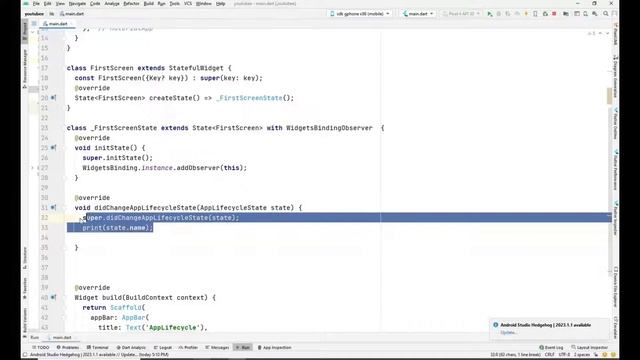Click the override gutter icon at line 25
Image resolution: width=640 pixels, height=360 pixels.
click(x=53, y=148)
